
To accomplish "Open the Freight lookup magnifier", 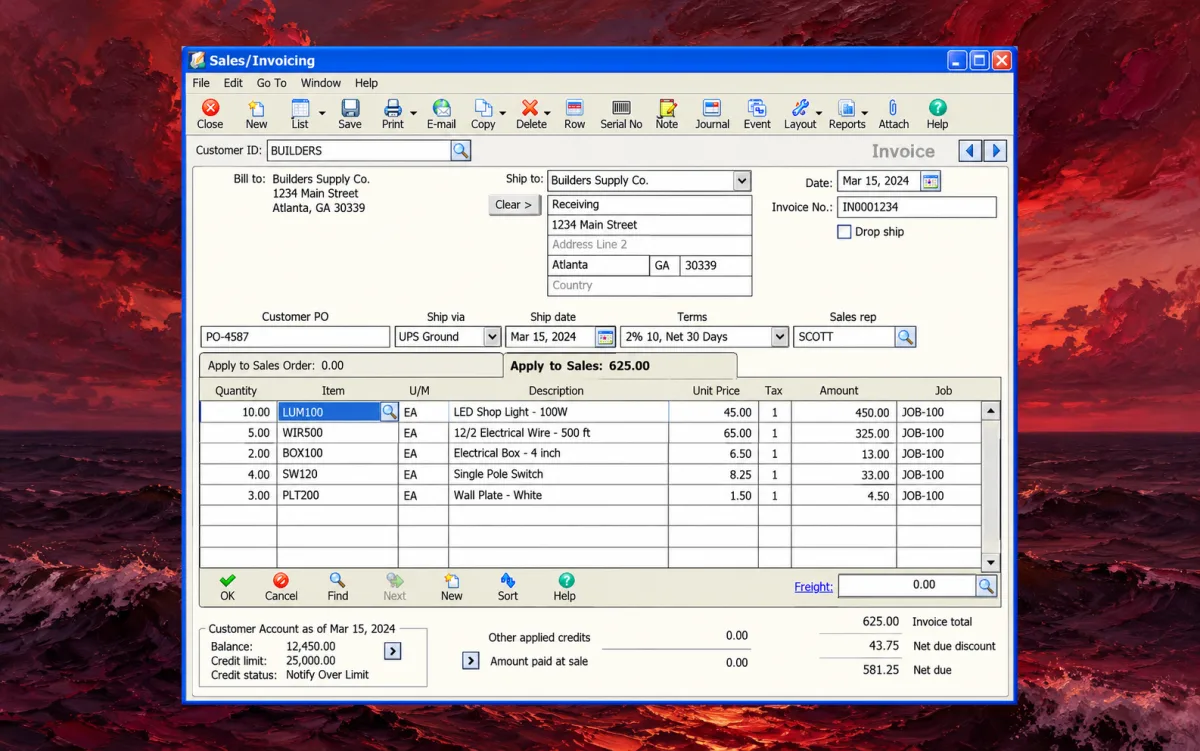I will tap(986, 586).
